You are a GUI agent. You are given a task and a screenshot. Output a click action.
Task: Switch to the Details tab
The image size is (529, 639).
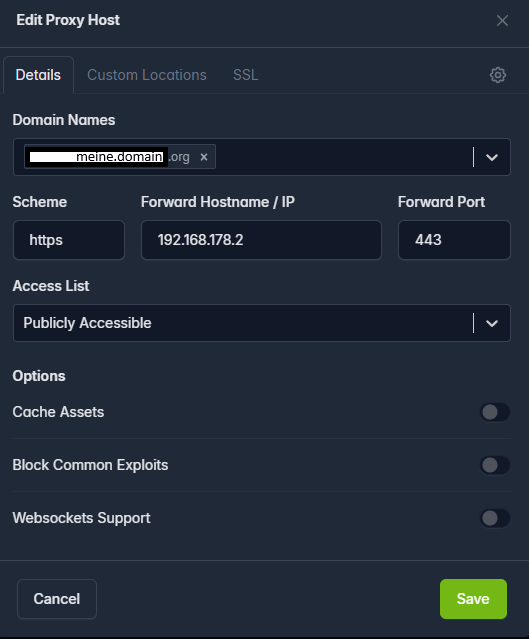38,75
